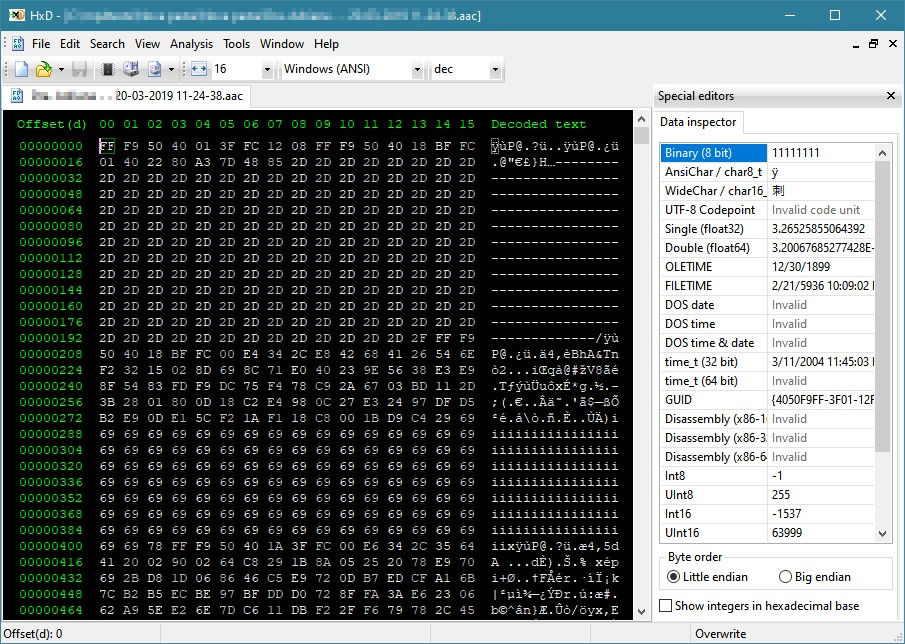Image resolution: width=905 pixels, height=644 pixels.
Task: Switch to the Data inspector tab
Action: click(x=698, y=122)
